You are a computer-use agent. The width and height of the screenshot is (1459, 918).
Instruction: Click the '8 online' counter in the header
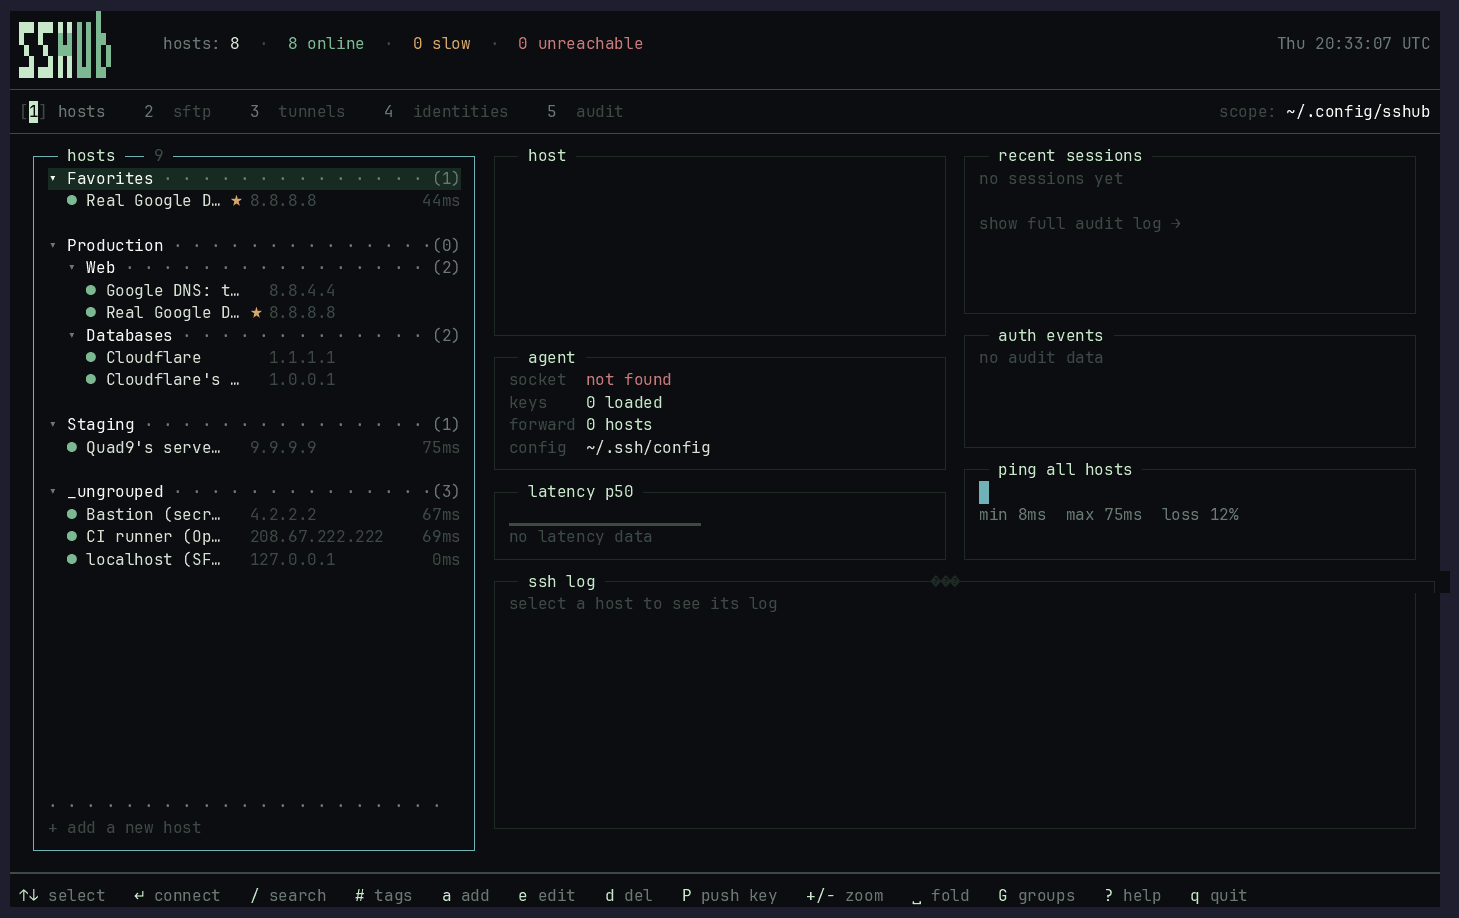click(x=326, y=43)
